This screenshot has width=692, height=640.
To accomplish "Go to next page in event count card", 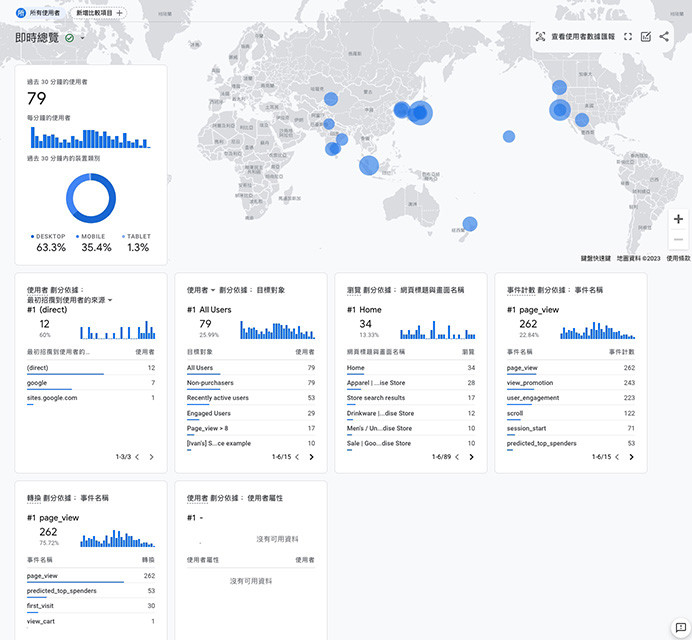I will coord(631,457).
